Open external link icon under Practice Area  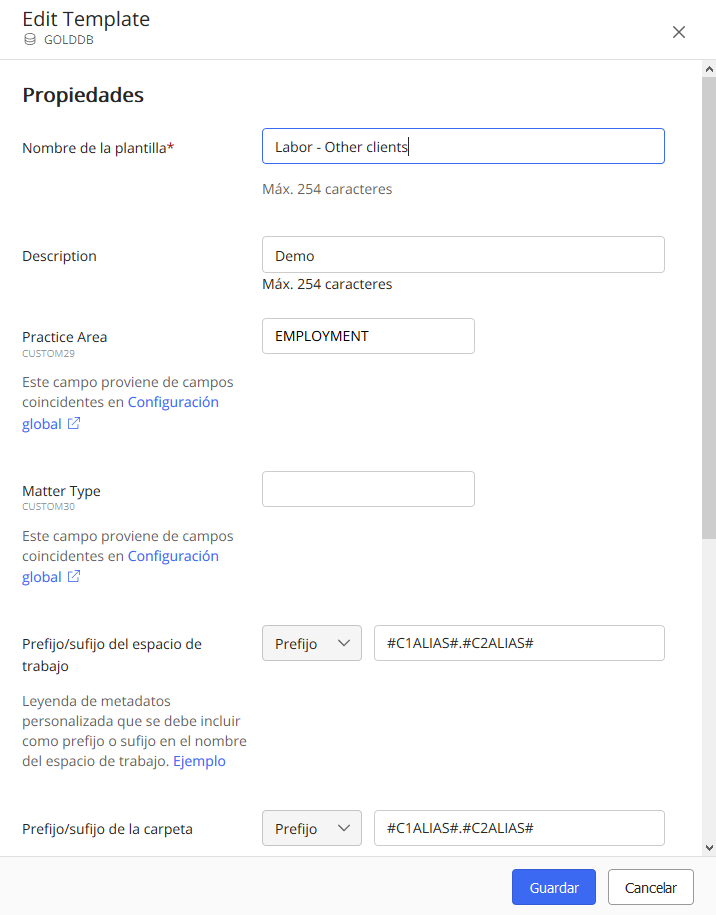coord(74,424)
